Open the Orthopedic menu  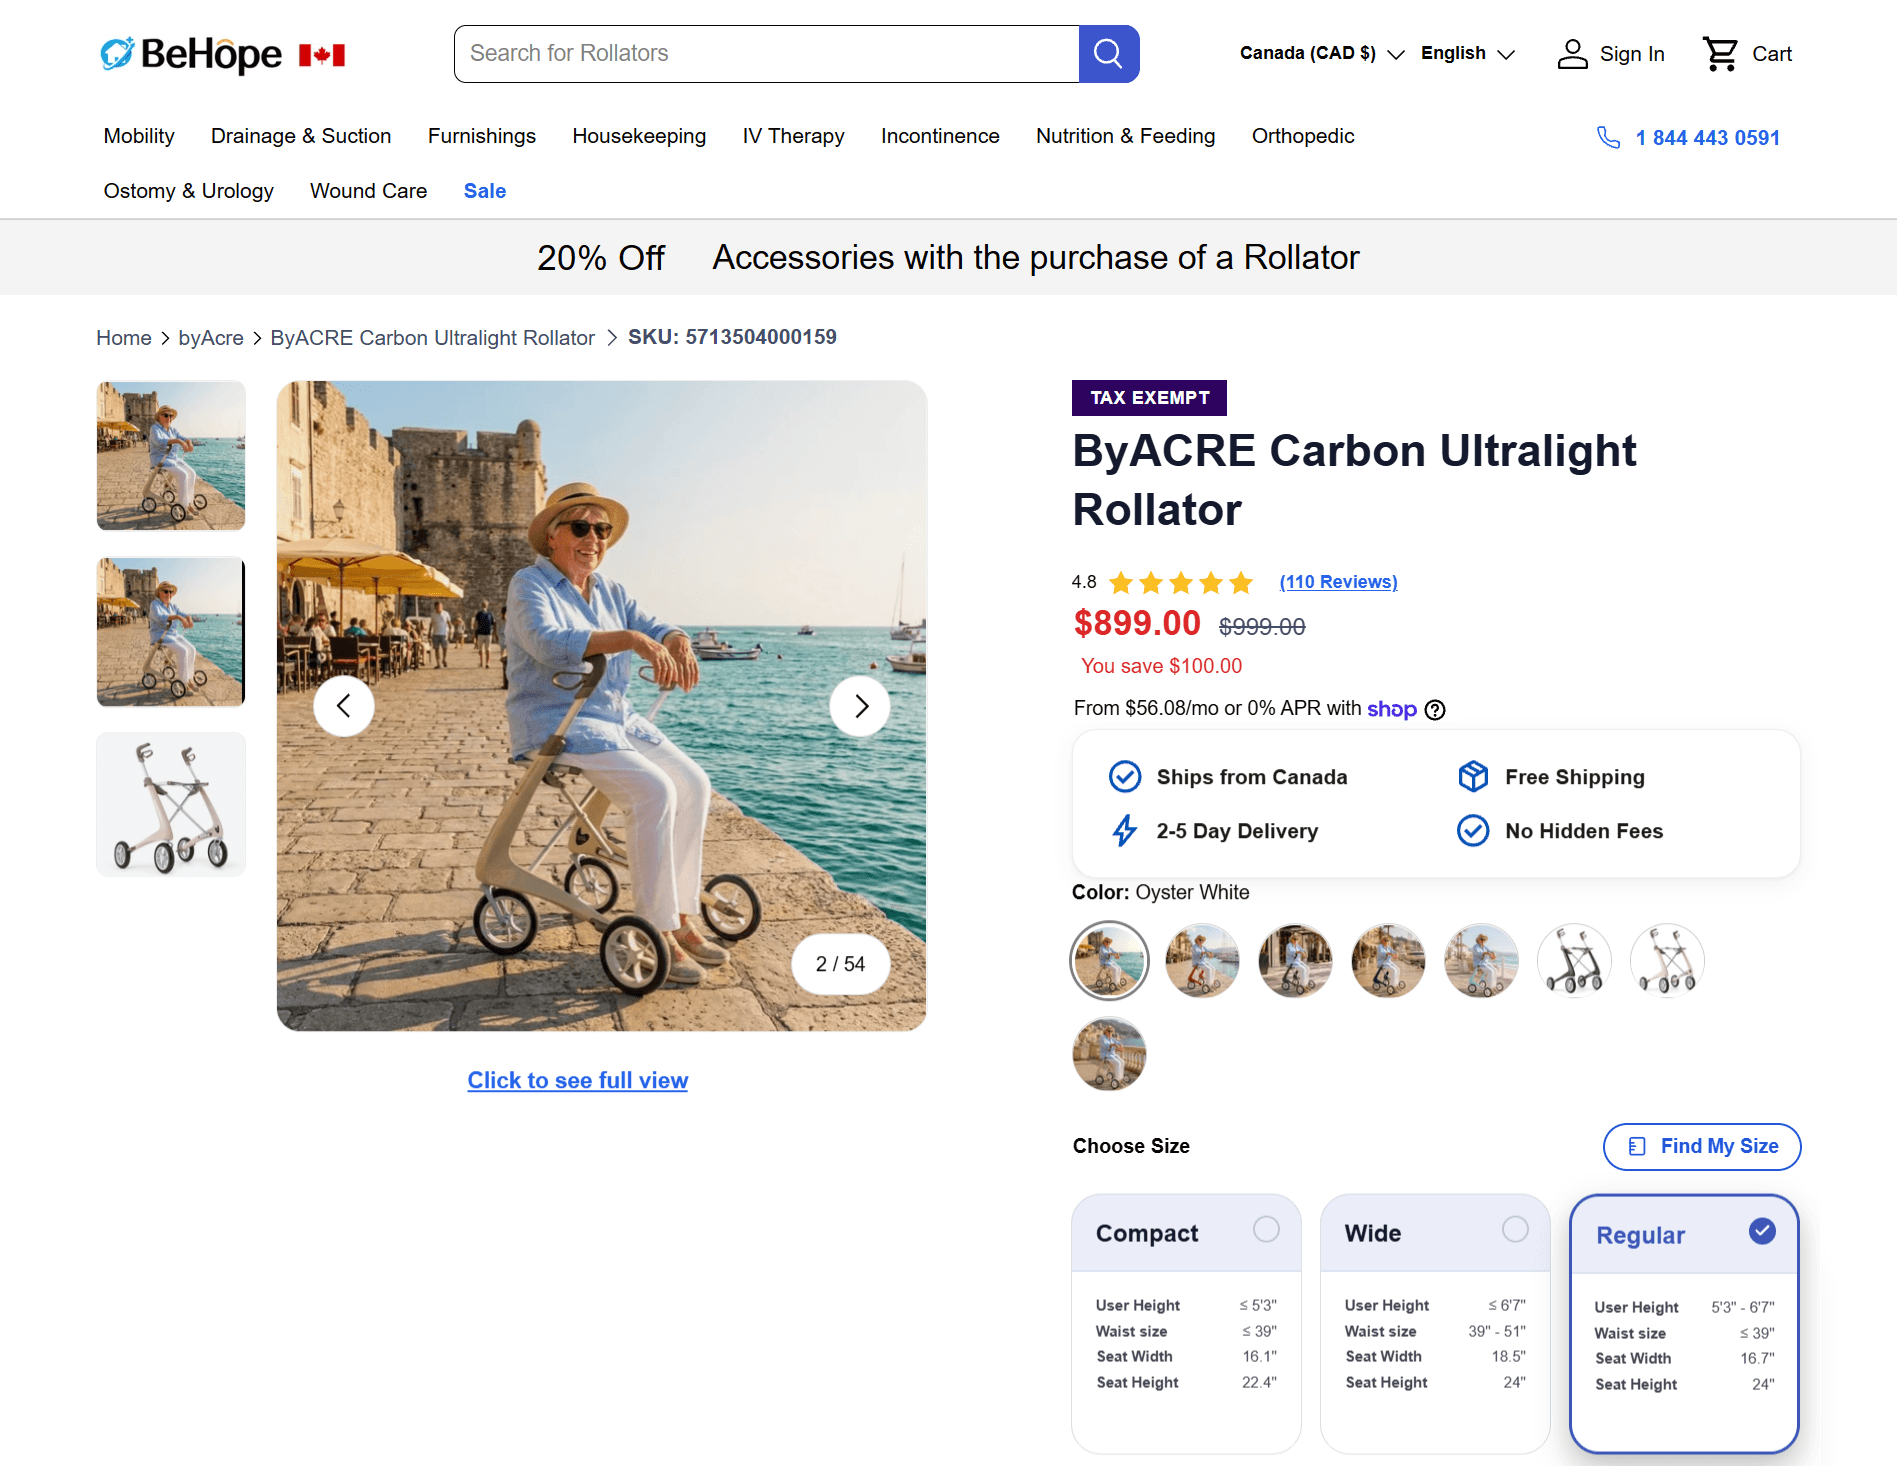[1303, 136]
